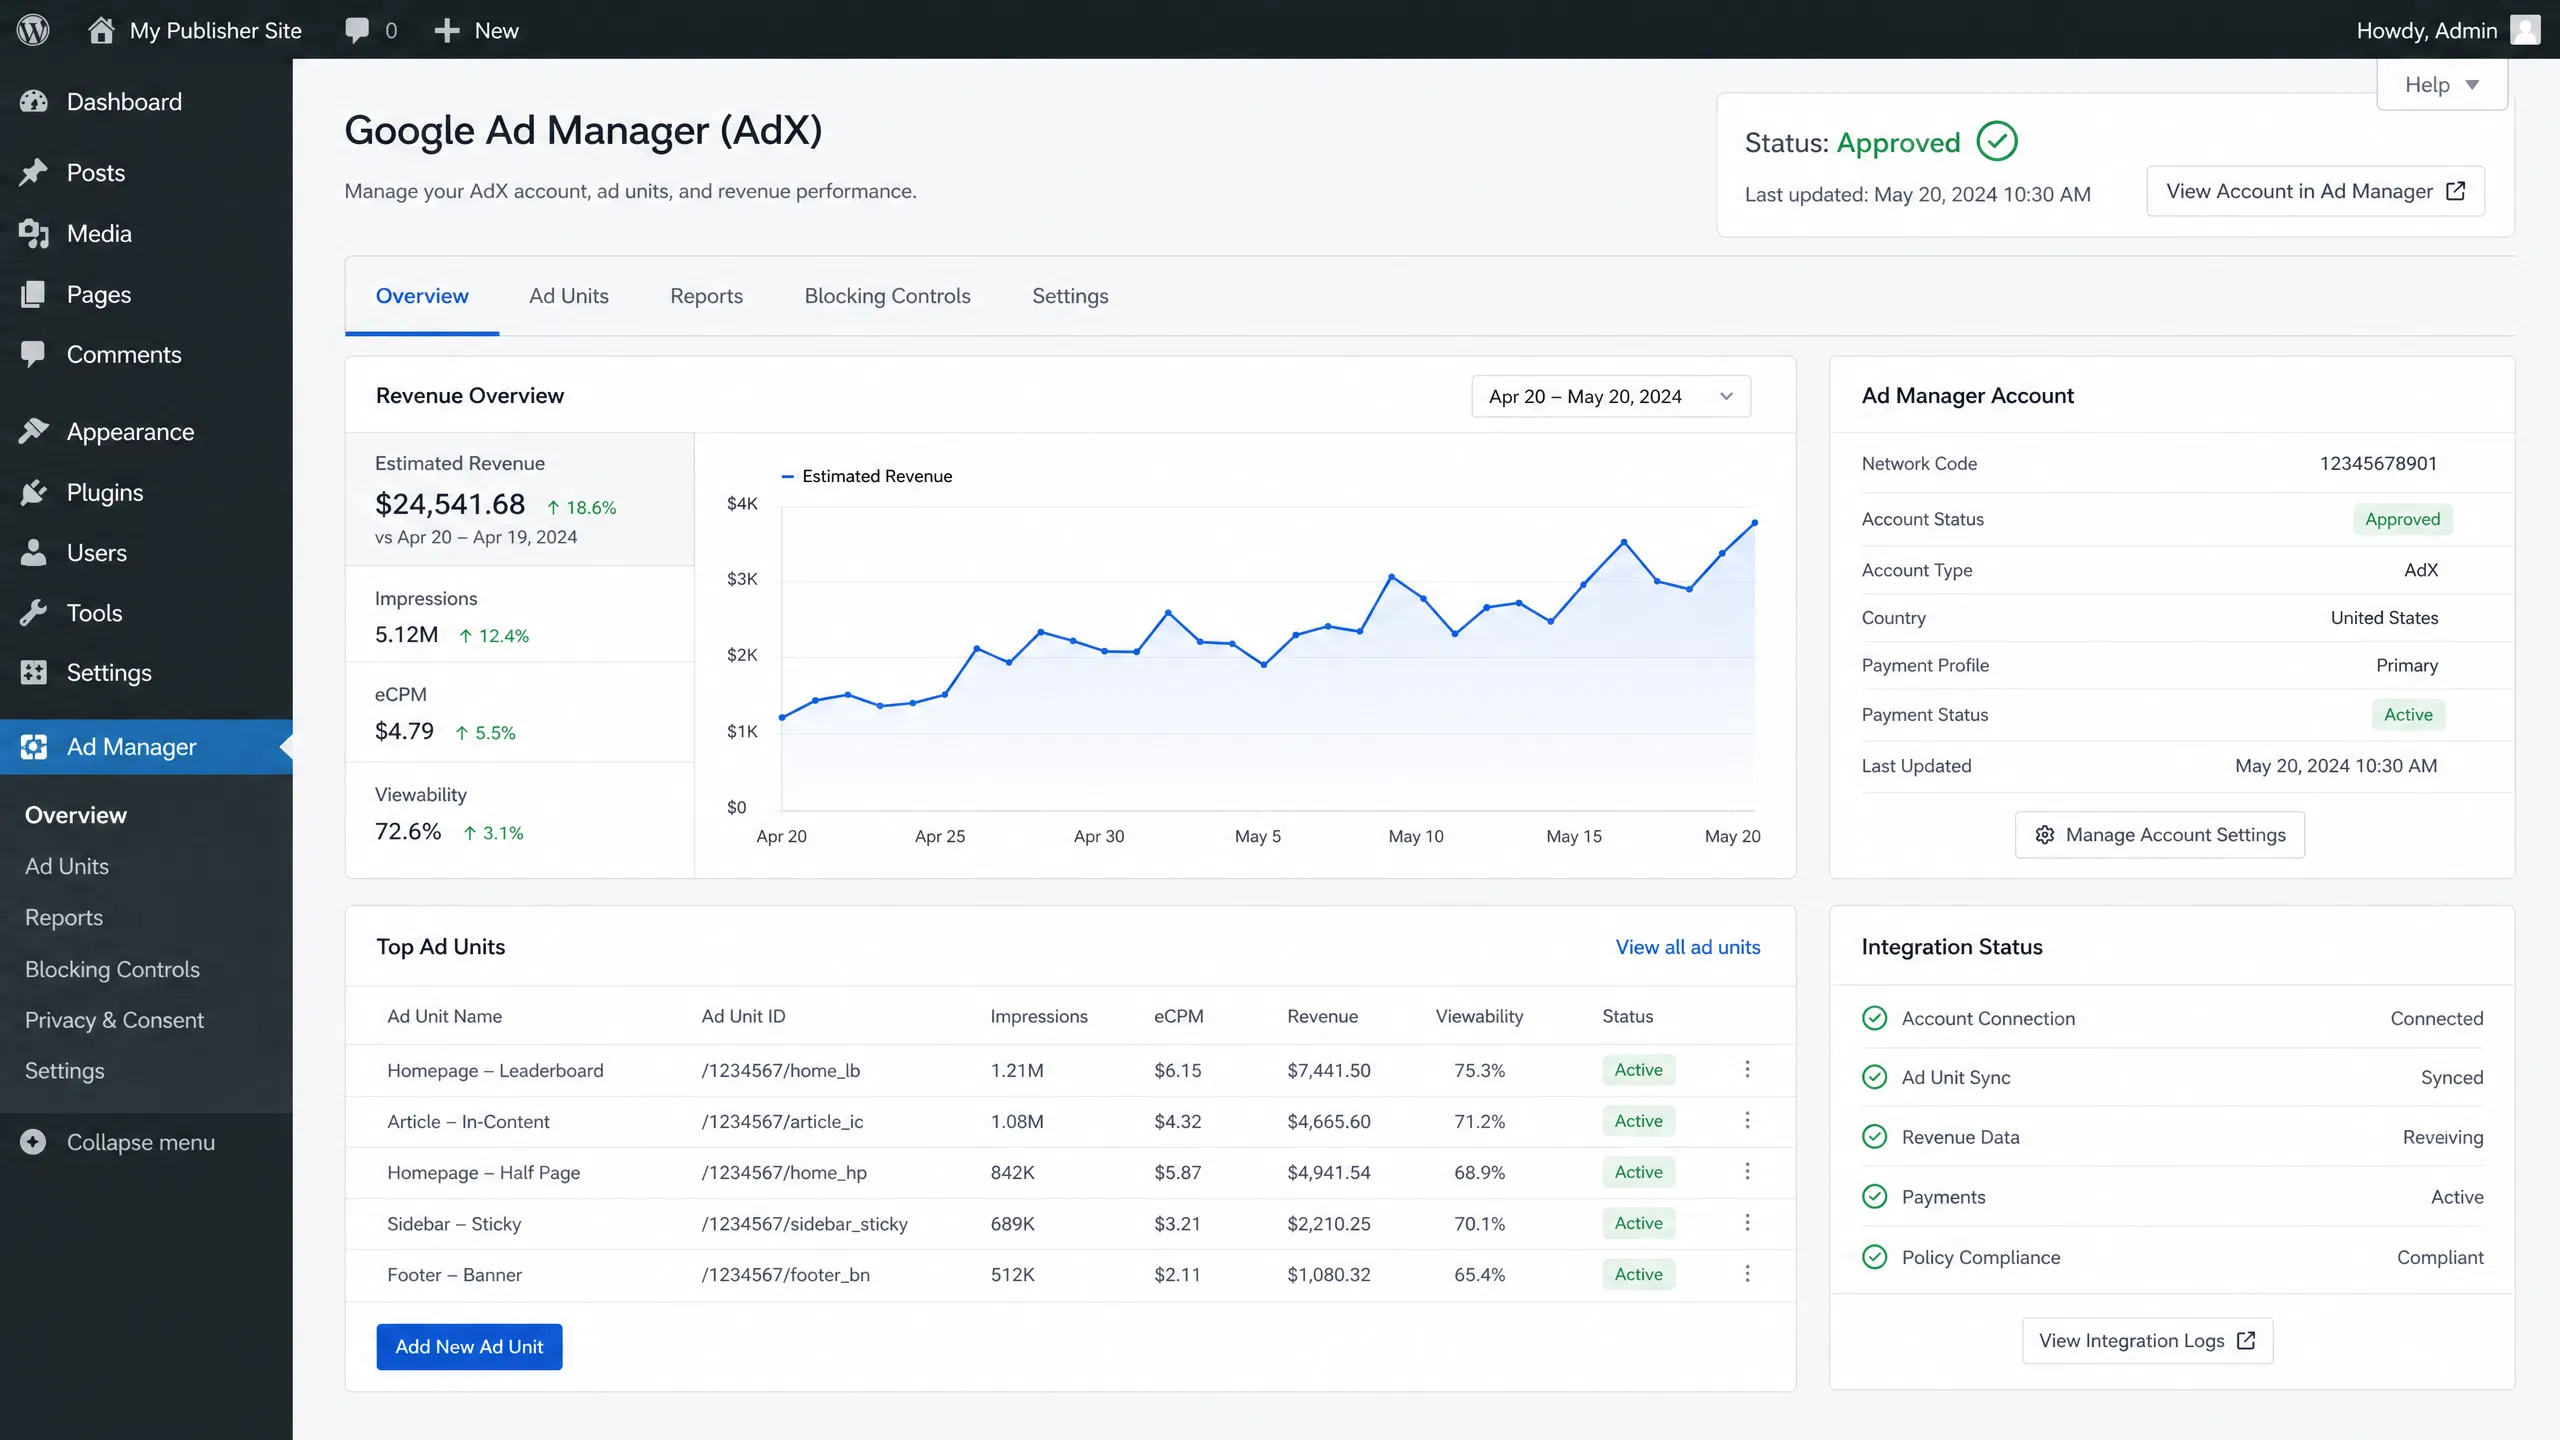The width and height of the screenshot is (2560, 1440).
Task: Click the Estimated Revenue chart legend
Action: (866, 476)
